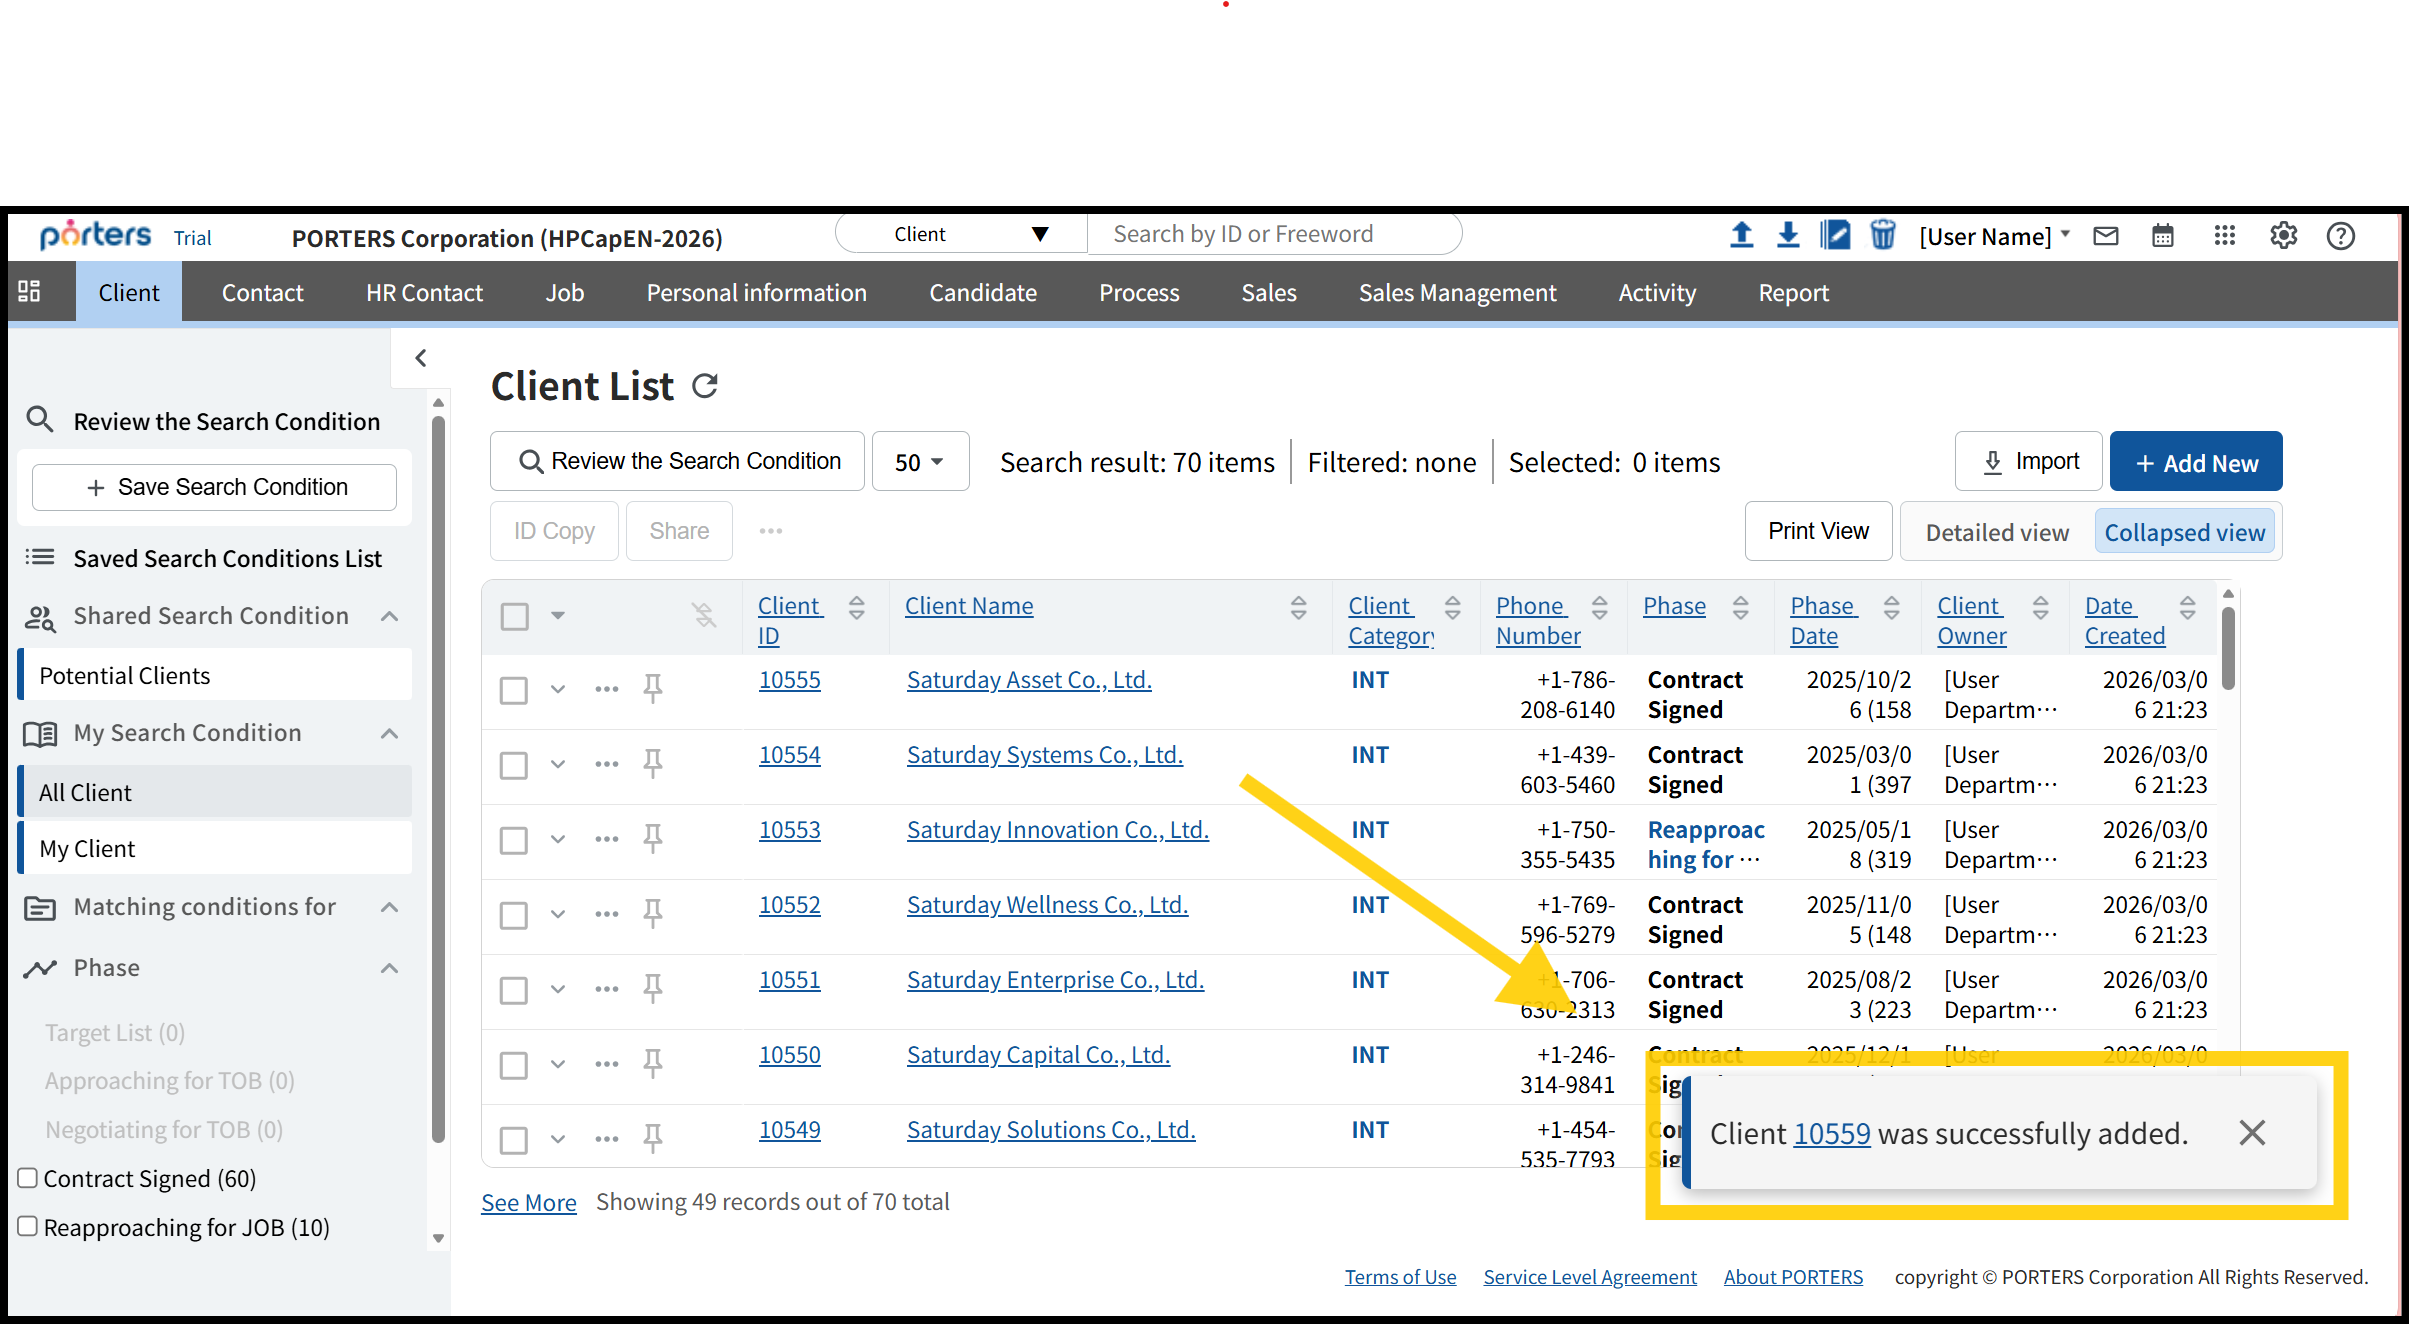Image resolution: width=2409 pixels, height=1324 pixels.
Task: Click the refresh icon beside Client List
Action: (705, 386)
